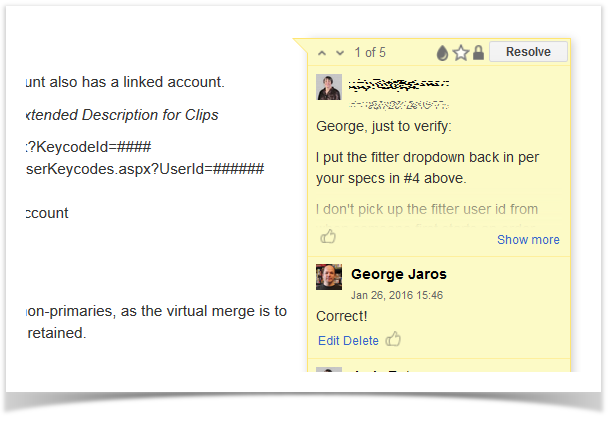Click the droplet color icon in comment header
This screenshot has height=421, width=615.
(x=442, y=53)
